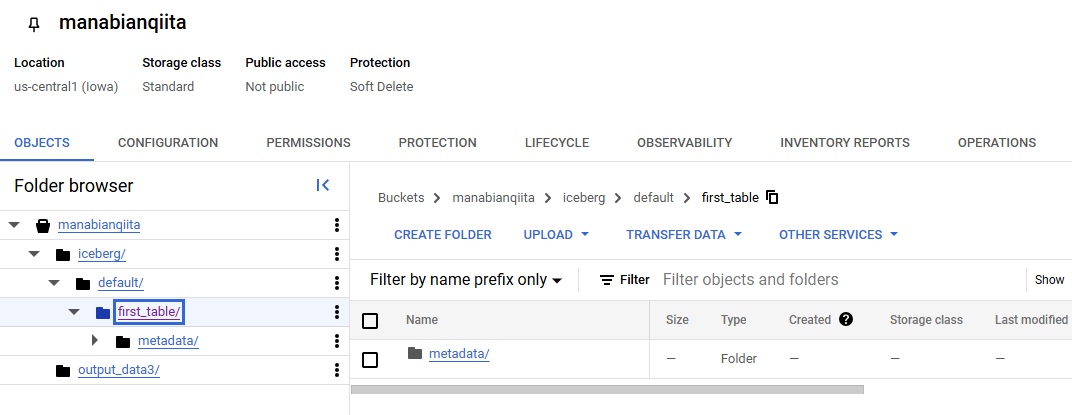Open the Upload dropdown menu
Image resolution: width=1072 pixels, height=415 pixels.
tap(557, 235)
